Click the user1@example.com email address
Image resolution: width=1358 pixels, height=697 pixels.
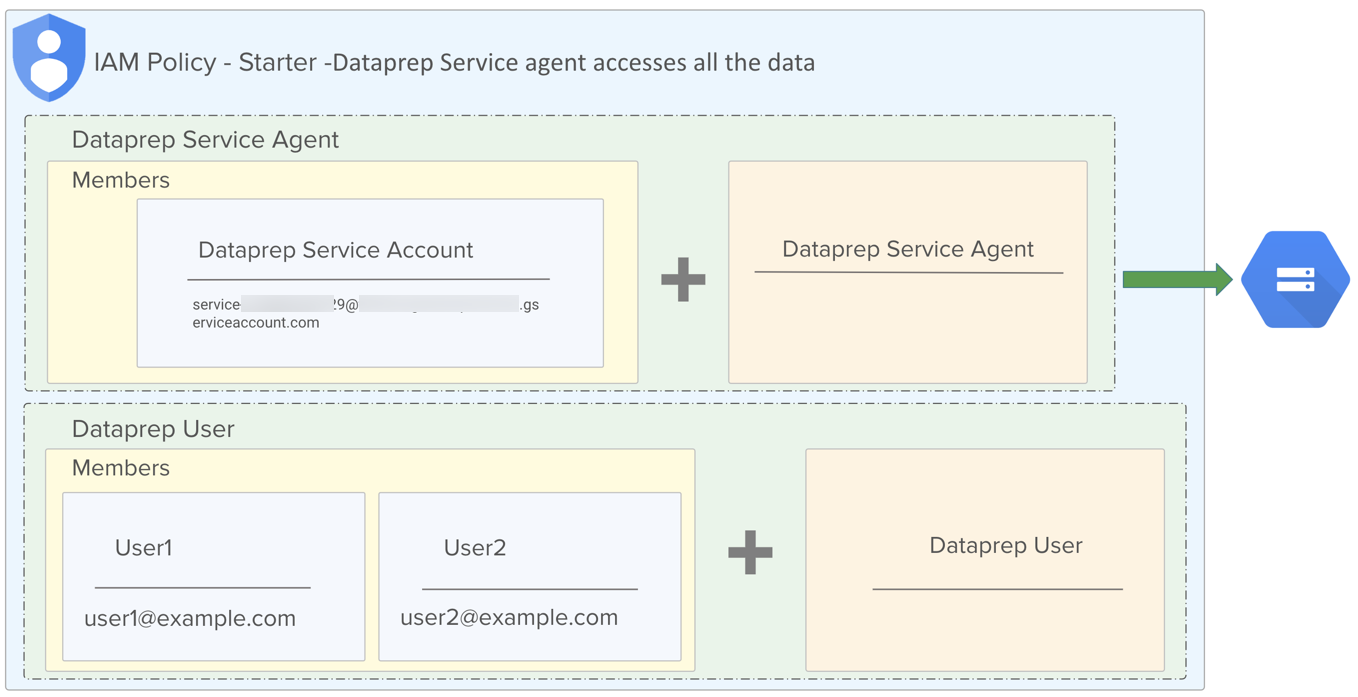190,618
